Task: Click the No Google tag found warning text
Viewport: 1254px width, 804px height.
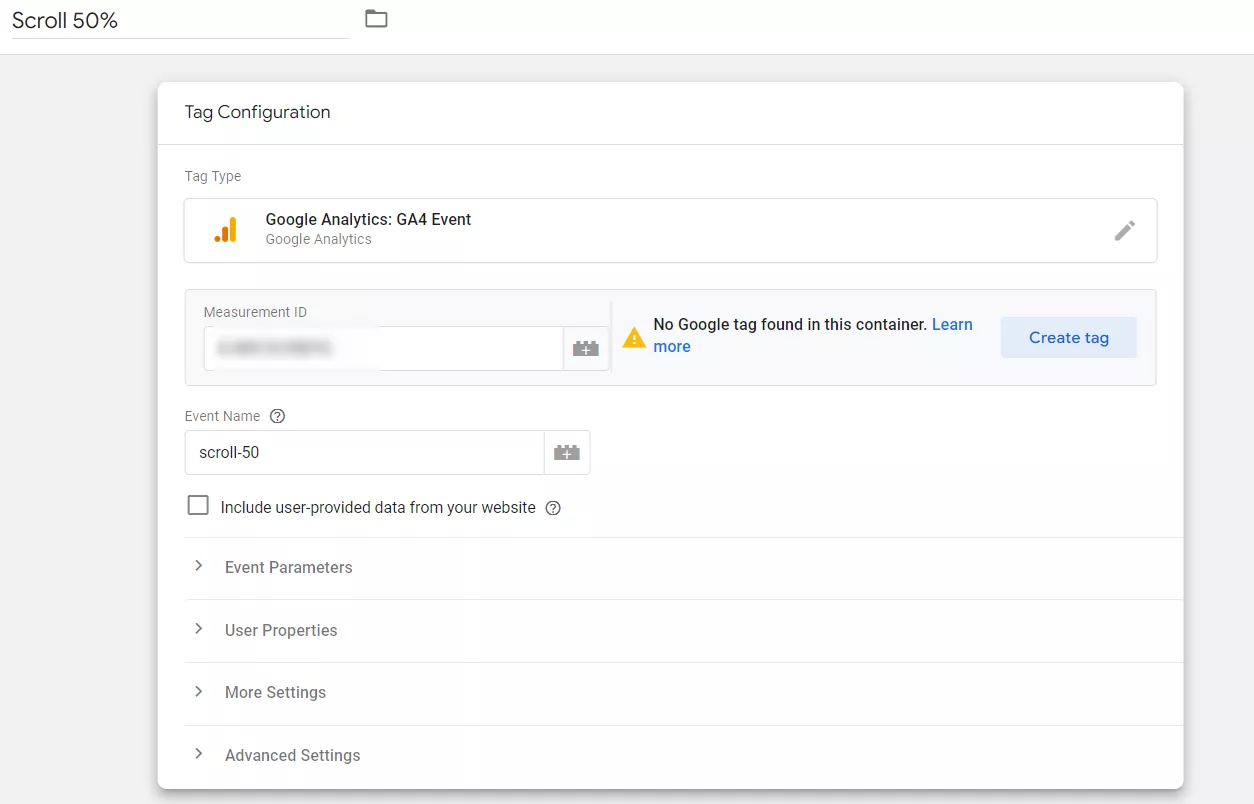Action: click(790, 325)
